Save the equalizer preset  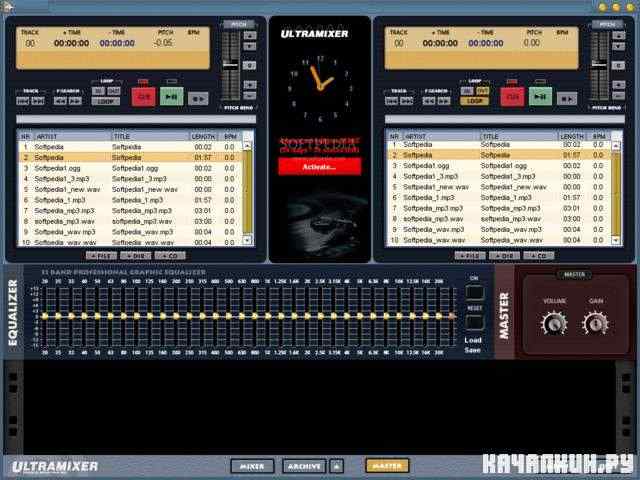click(x=473, y=350)
